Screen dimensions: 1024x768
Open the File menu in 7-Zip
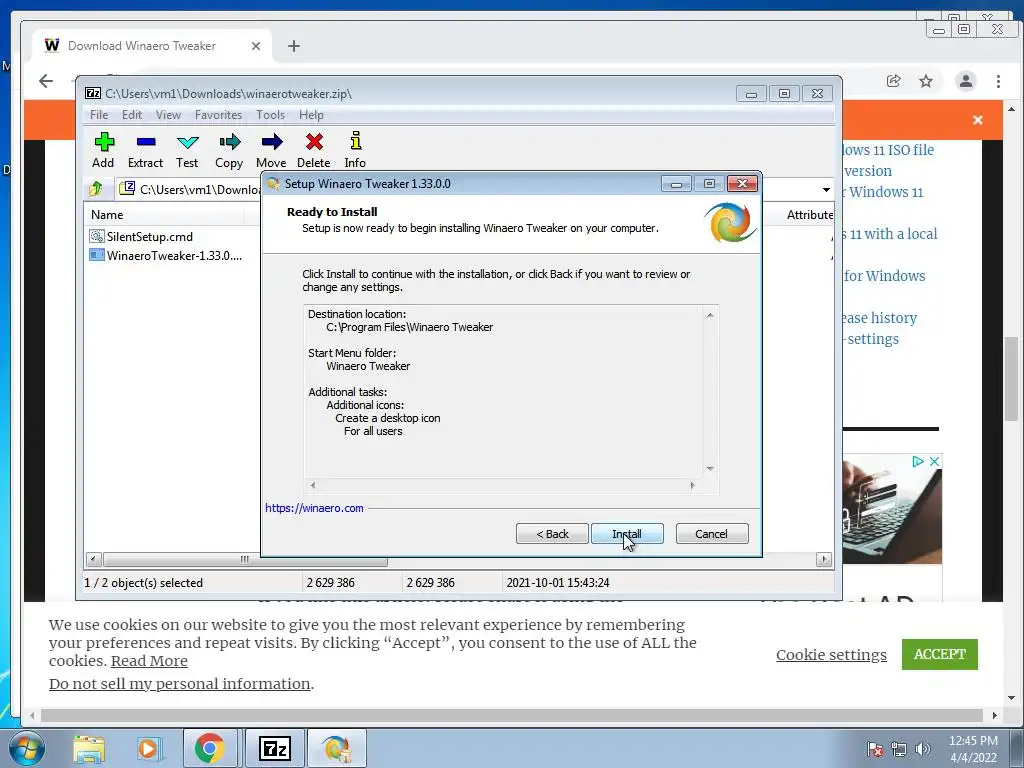[99, 115]
